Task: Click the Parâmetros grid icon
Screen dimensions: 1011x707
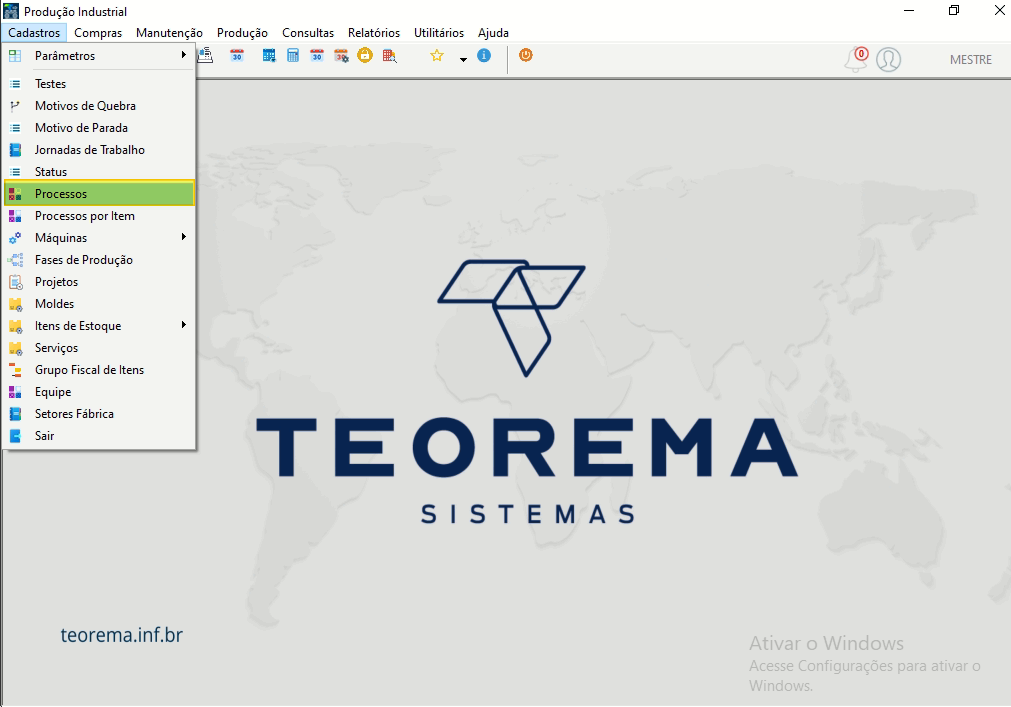Action: coord(15,56)
